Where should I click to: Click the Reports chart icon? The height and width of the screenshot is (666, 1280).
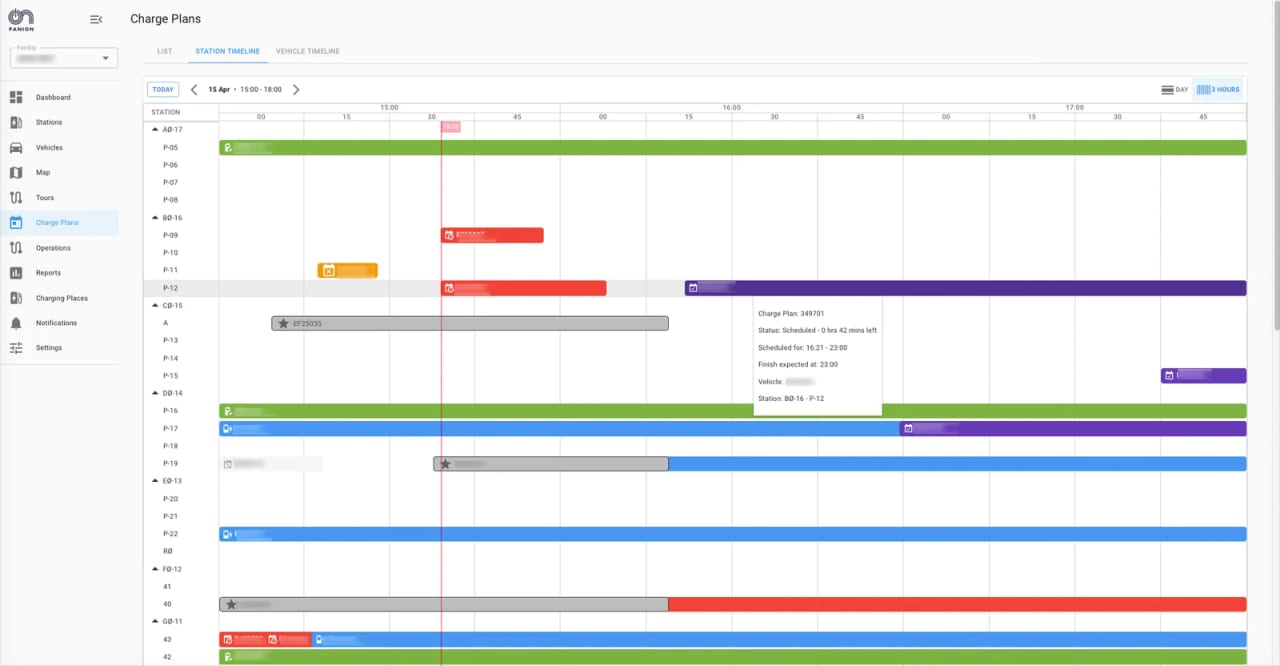point(16,272)
